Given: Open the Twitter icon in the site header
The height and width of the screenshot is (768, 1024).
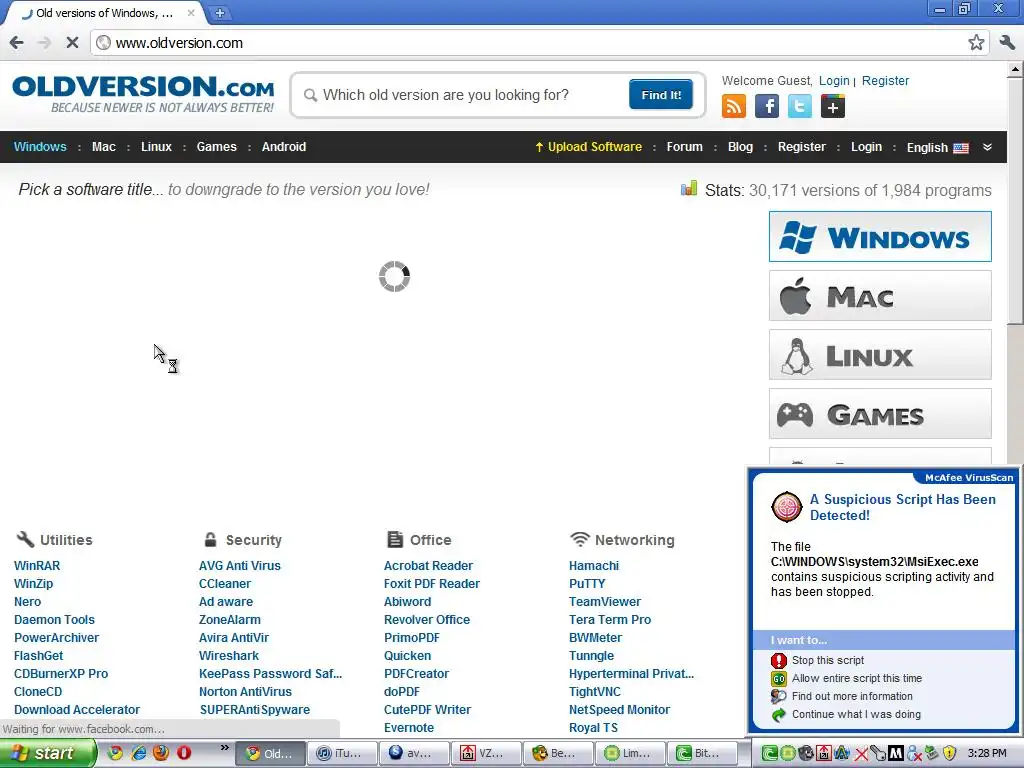Looking at the screenshot, I should [799, 106].
